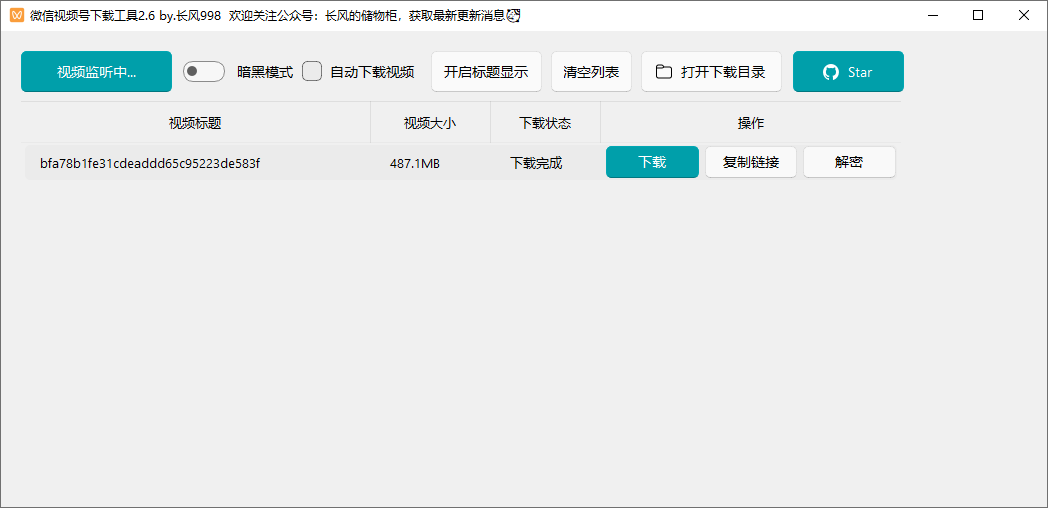This screenshot has height=508, width=1048.
Task: Click the app logo in the title bar
Action: point(16,15)
